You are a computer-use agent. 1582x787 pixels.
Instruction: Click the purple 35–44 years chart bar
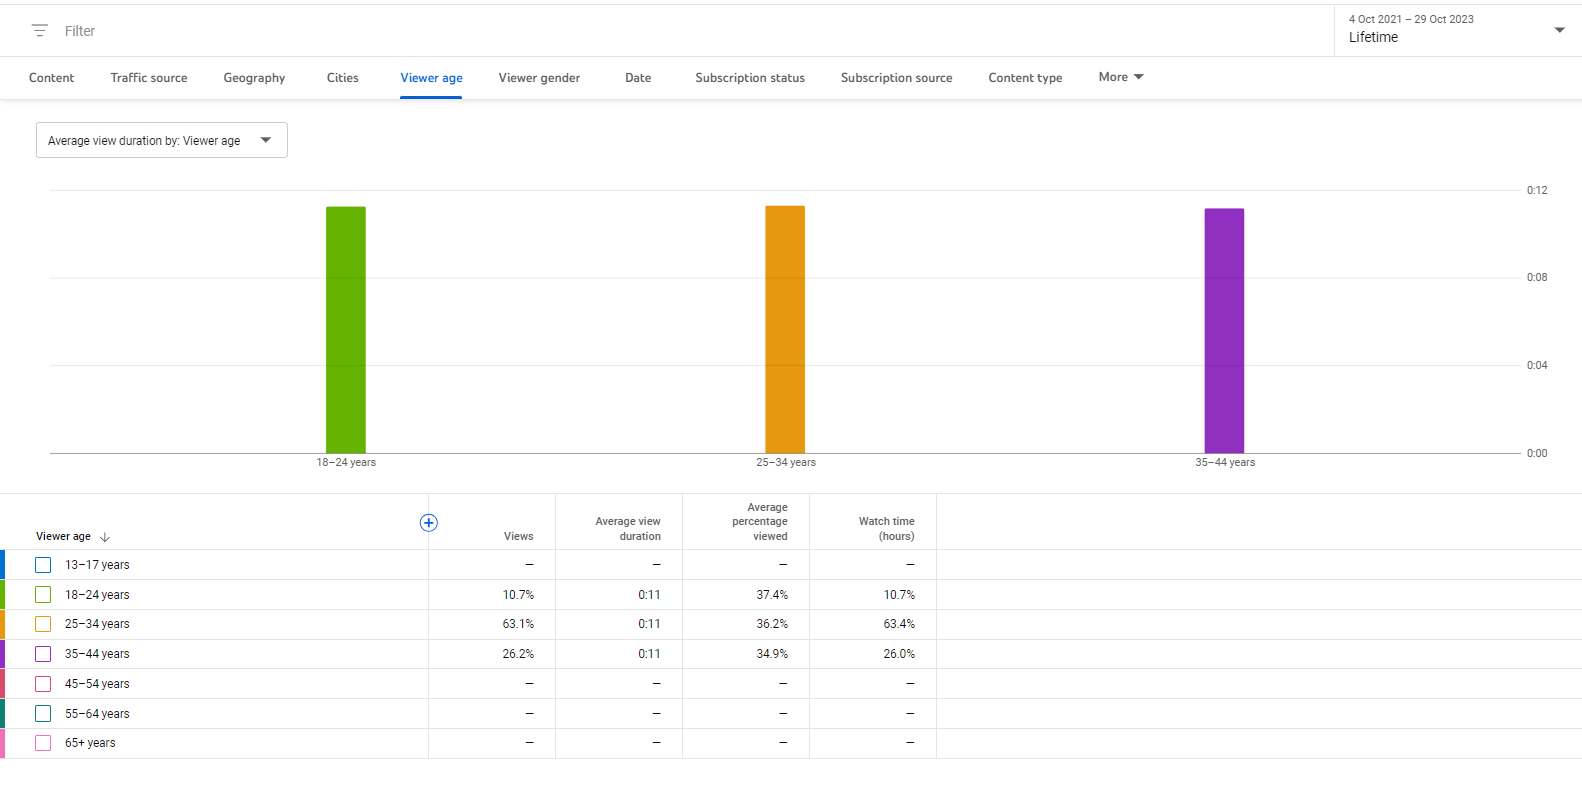1224,331
